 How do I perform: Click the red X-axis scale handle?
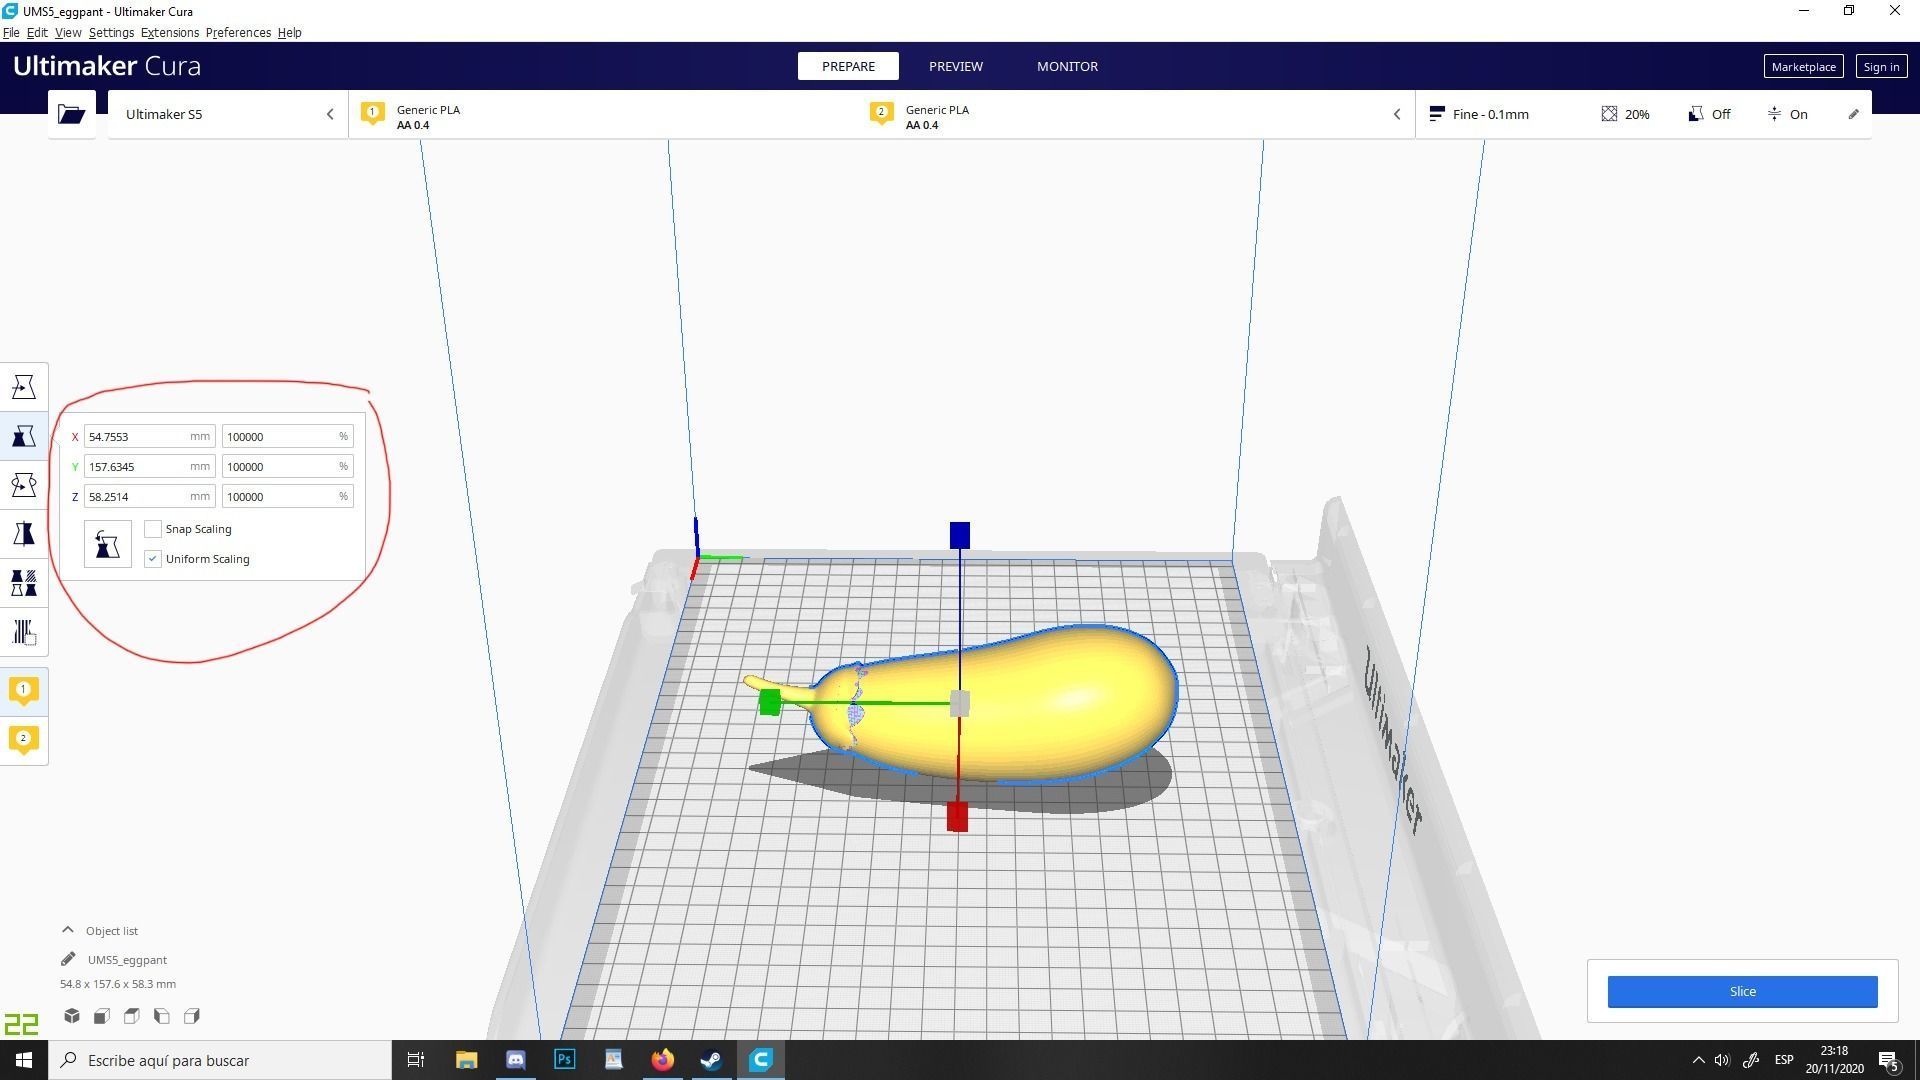(957, 817)
